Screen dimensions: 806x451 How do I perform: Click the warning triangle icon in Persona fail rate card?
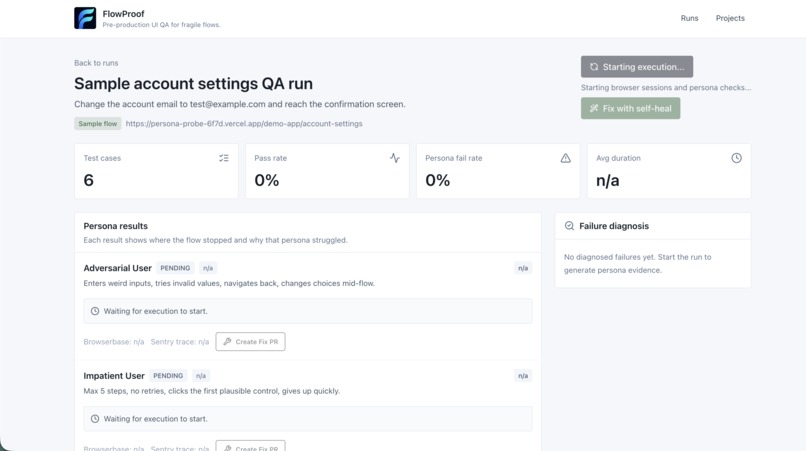(x=565, y=158)
